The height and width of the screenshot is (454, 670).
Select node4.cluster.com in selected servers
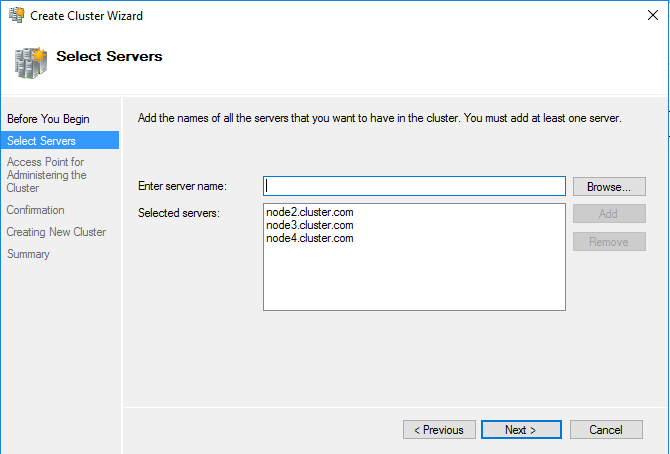coord(310,238)
